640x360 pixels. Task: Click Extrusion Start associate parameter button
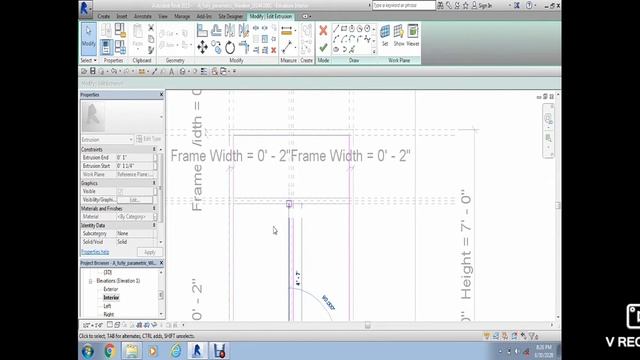(156, 166)
